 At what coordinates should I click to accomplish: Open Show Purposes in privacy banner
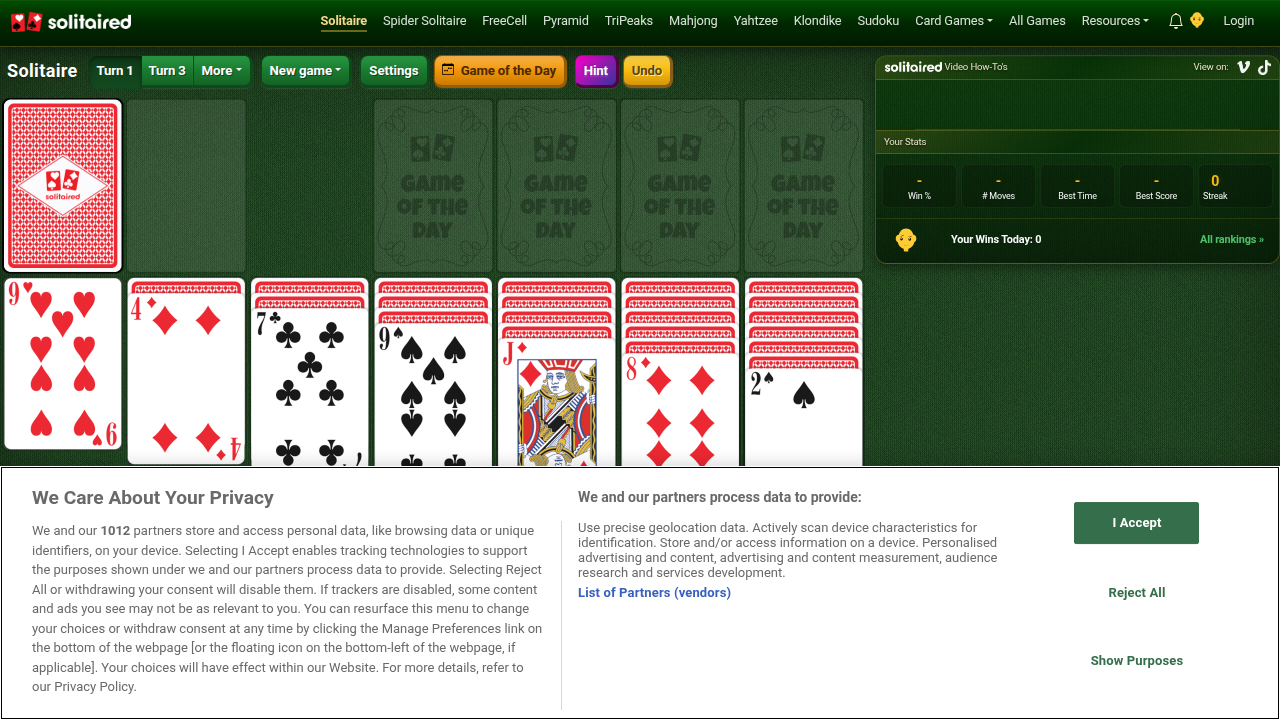pyautogui.click(x=1136, y=661)
